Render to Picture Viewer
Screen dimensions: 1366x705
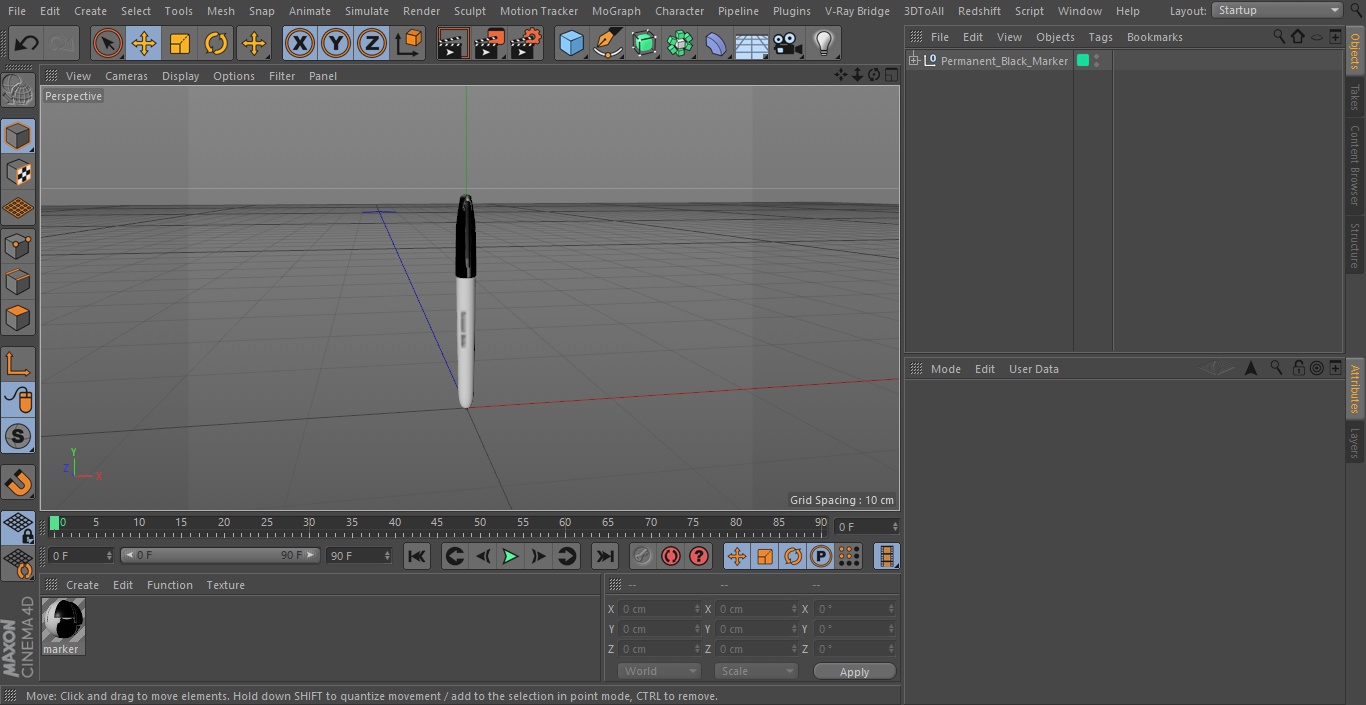click(489, 43)
